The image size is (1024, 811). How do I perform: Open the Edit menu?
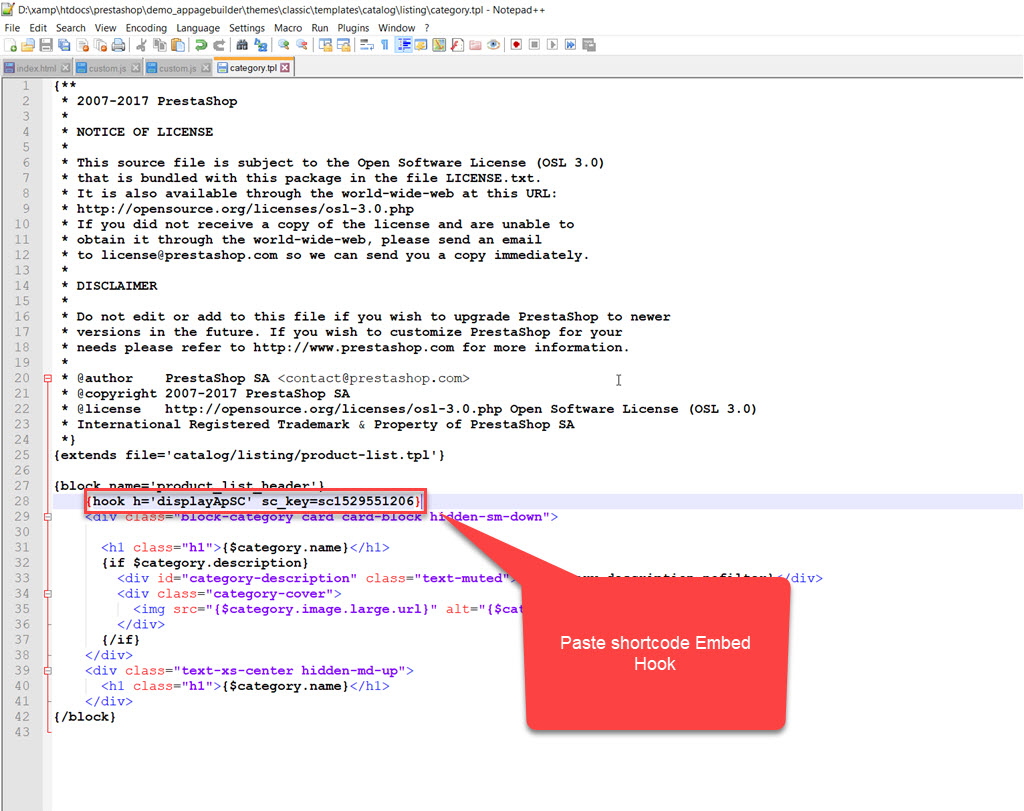(x=38, y=28)
